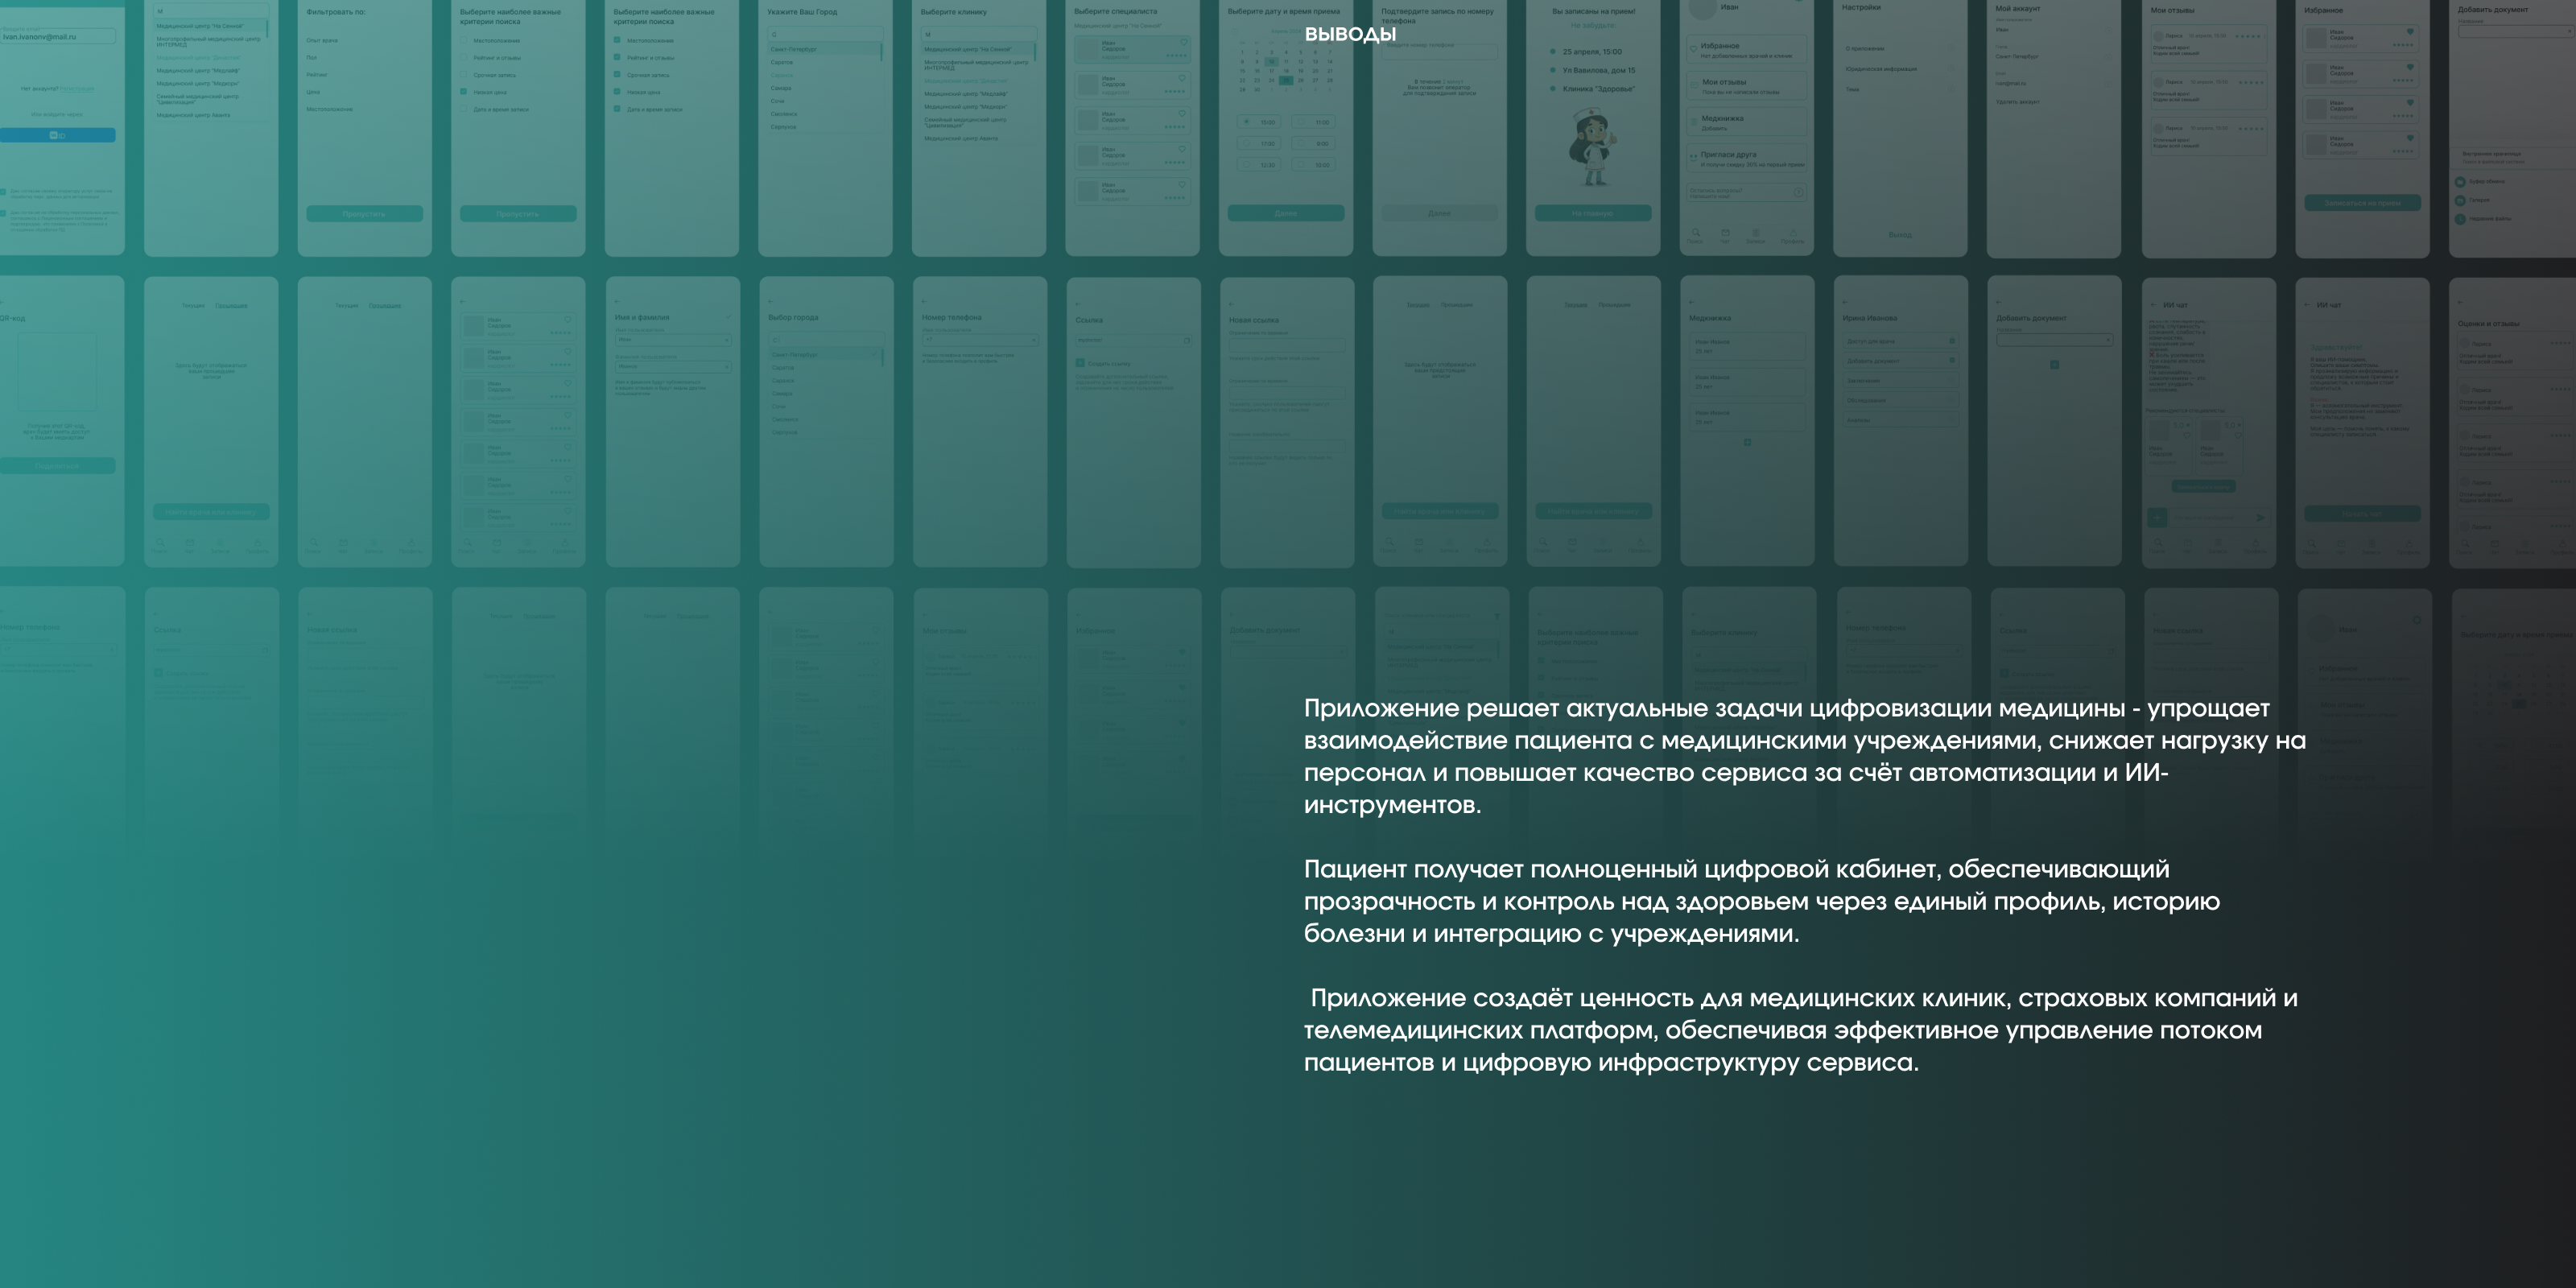Tap the Поиск magnifier icon in bottom nav
The width and height of the screenshot is (2576, 1288).
point(1695,232)
